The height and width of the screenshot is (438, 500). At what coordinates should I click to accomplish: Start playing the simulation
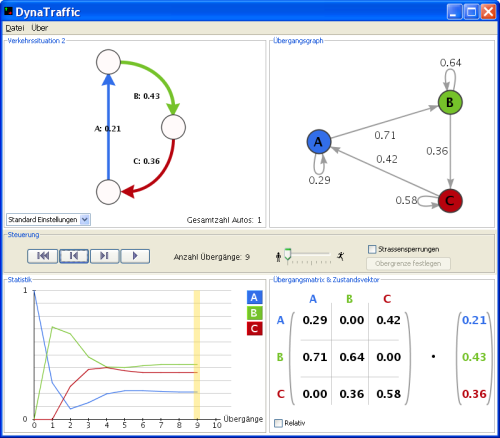[x=135, y=256]
